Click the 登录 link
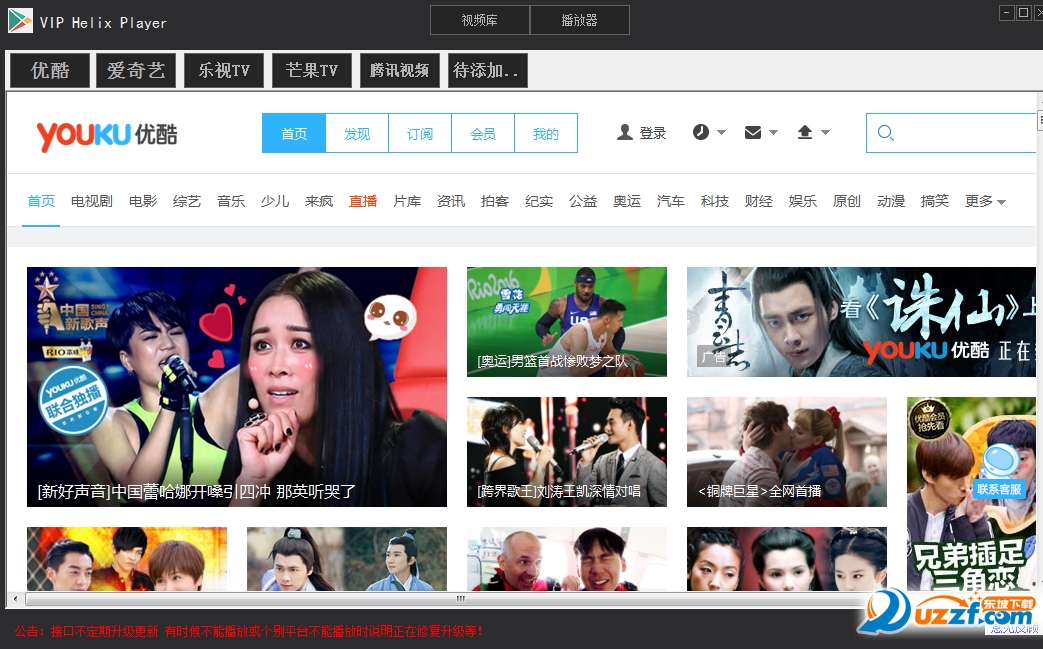 653,133
